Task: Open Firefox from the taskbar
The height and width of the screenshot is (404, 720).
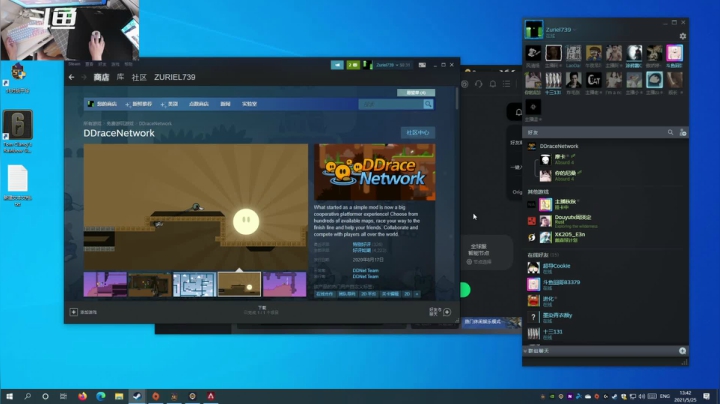Action: (82, 396)
